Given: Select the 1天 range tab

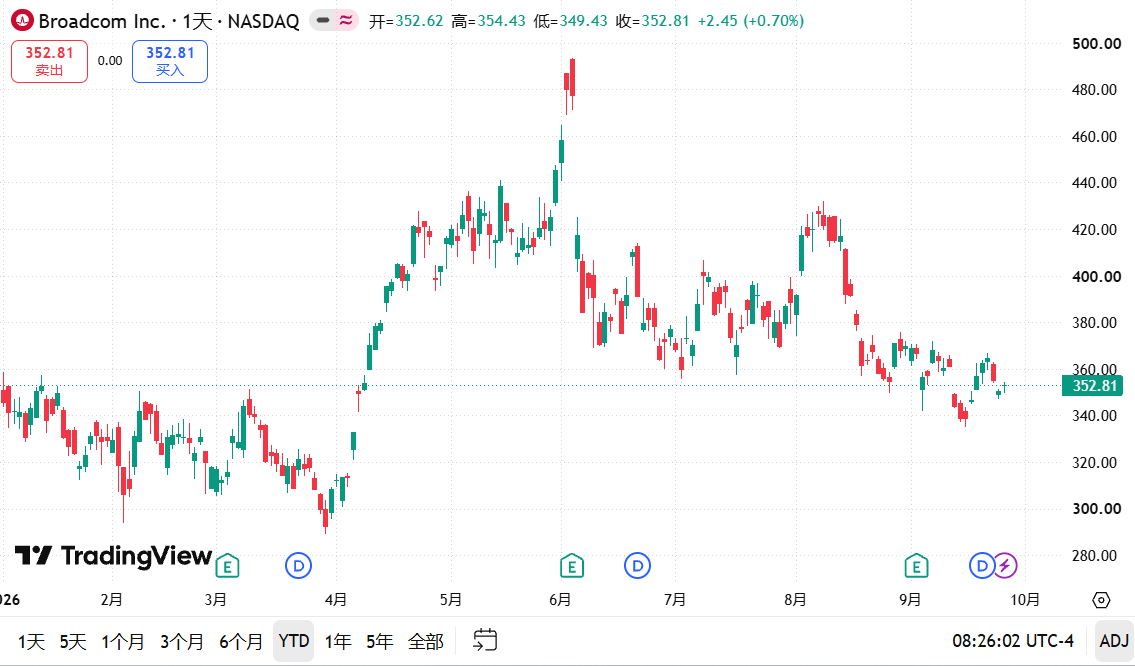Looking at the screenshot, I should click(31, 641).
